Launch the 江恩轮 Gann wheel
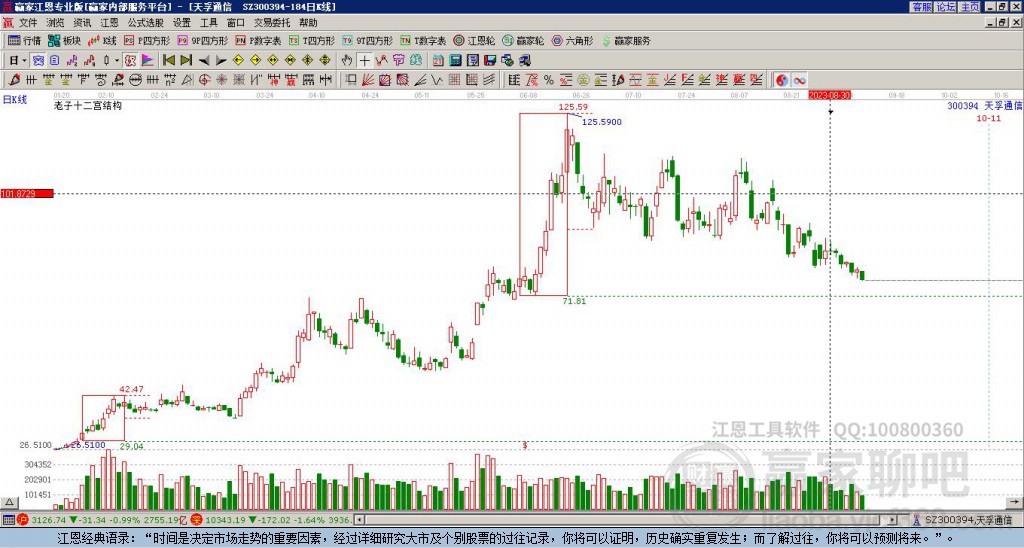This screenshot has height=548, width=1024. coord(474,40)
